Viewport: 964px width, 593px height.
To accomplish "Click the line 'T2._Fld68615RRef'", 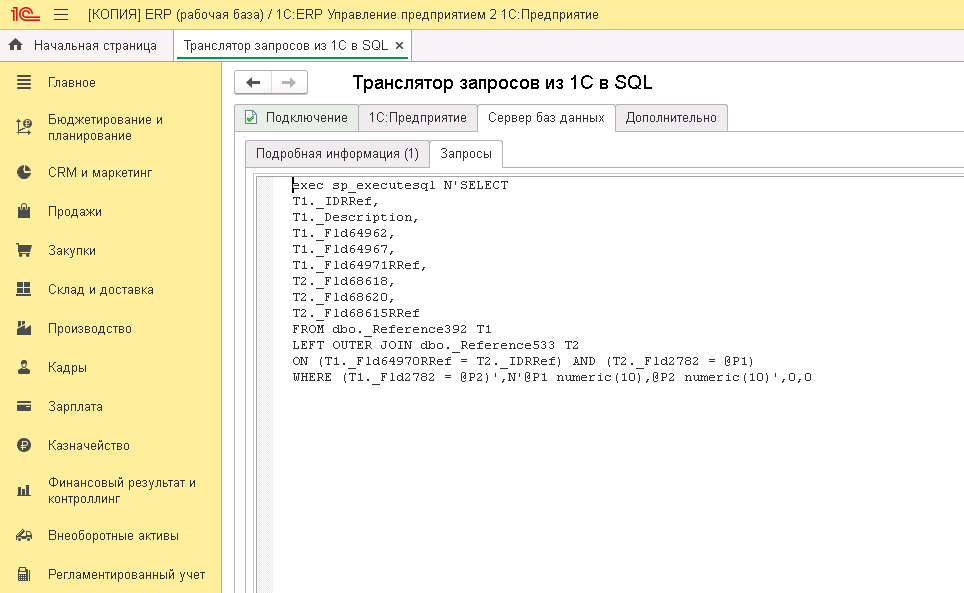I will pos(355,313).
